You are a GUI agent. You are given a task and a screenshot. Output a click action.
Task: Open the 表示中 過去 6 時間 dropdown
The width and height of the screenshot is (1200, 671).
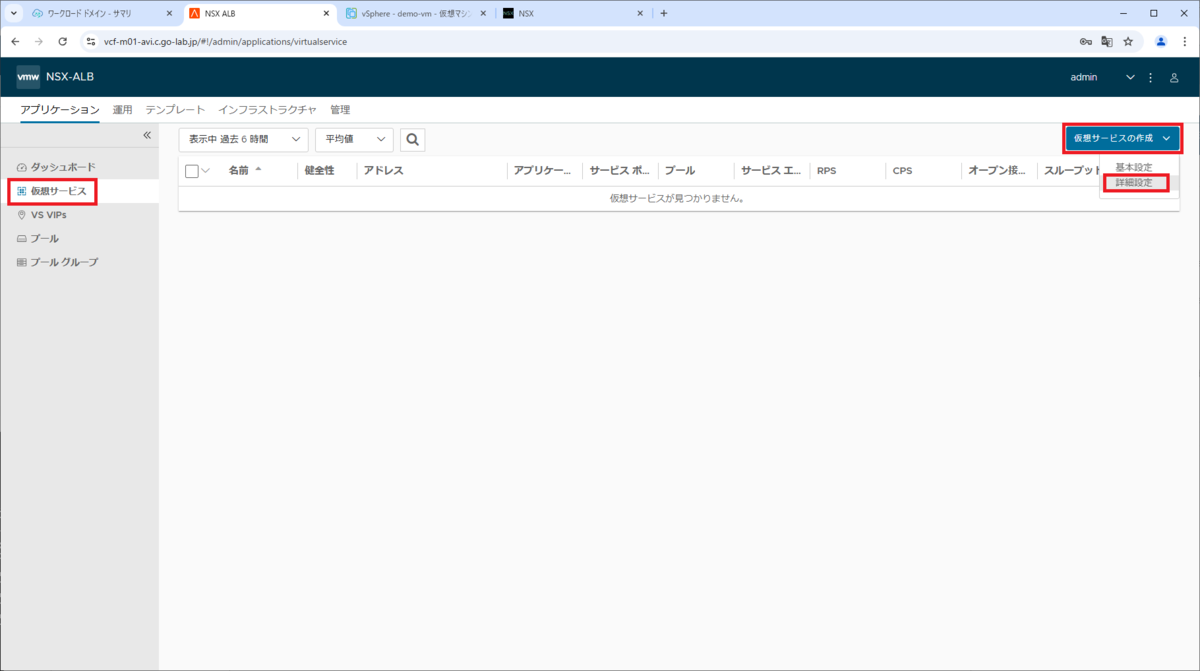point(244,140)
